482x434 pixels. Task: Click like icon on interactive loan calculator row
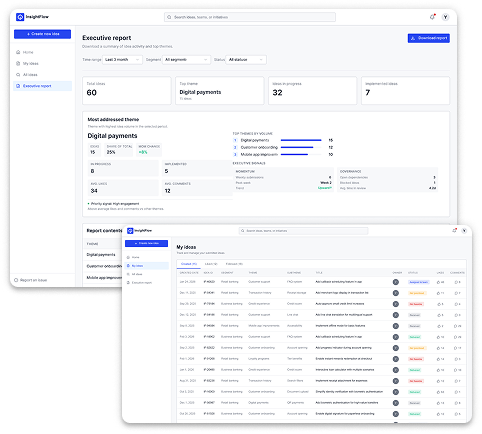click(x=438, y=370)
